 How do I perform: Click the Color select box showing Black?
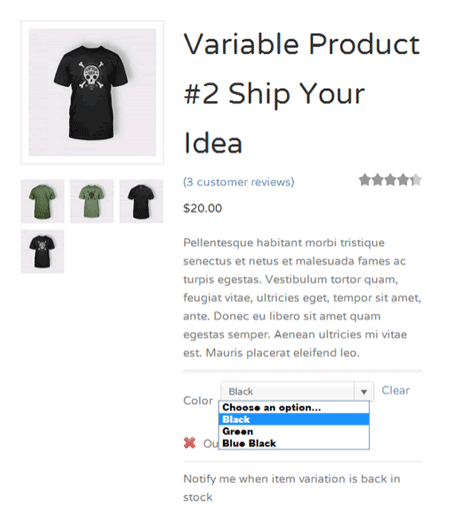tap(297, 392)
